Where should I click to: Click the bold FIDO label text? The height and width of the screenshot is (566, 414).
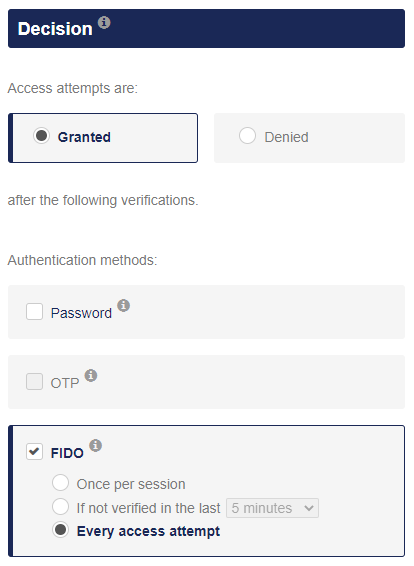67,453
